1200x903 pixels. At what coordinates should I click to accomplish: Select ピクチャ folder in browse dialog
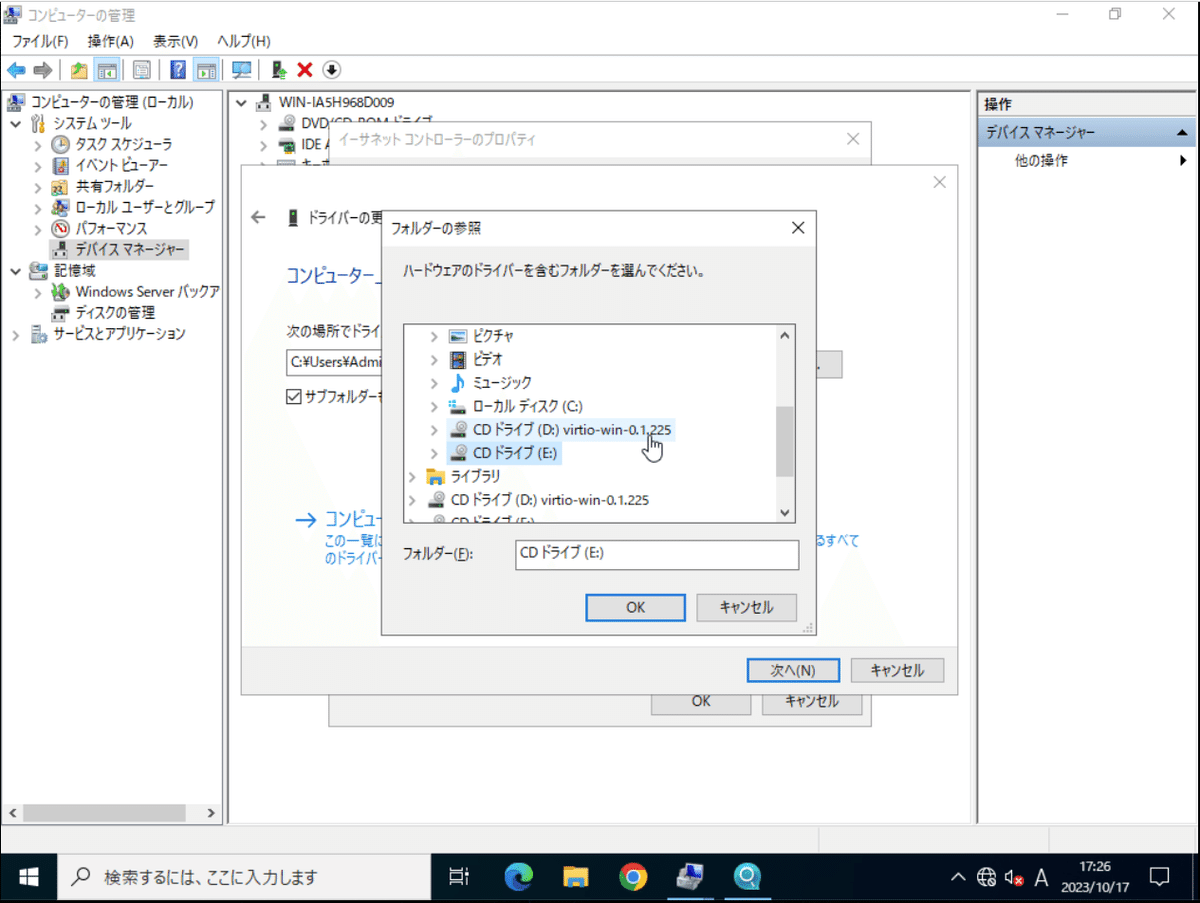[493, 335]
